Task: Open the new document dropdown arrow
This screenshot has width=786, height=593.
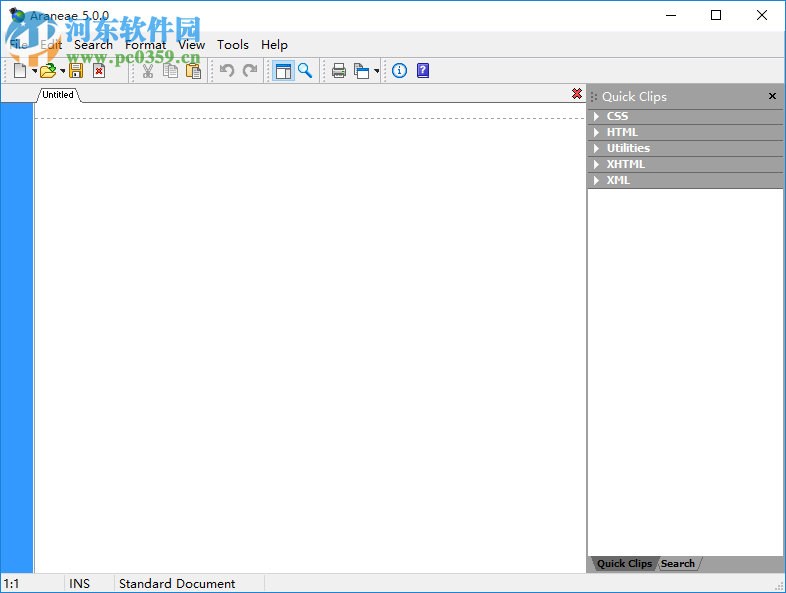Action: 34,71
